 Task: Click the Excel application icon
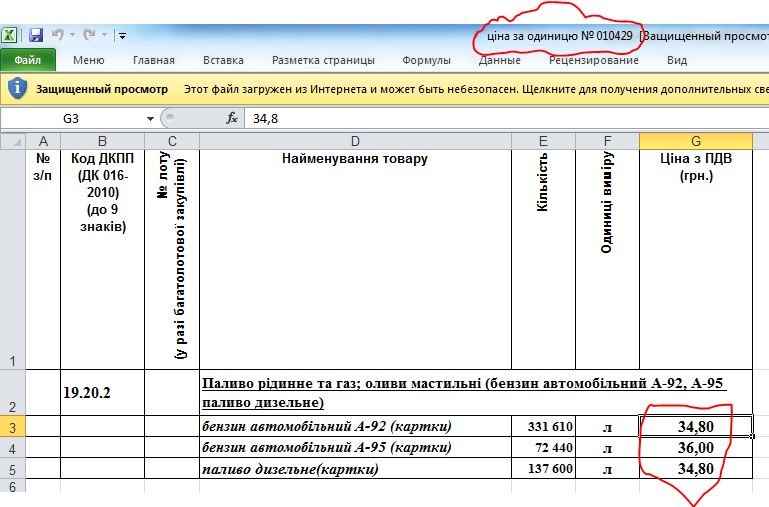[x=9, y=35]
